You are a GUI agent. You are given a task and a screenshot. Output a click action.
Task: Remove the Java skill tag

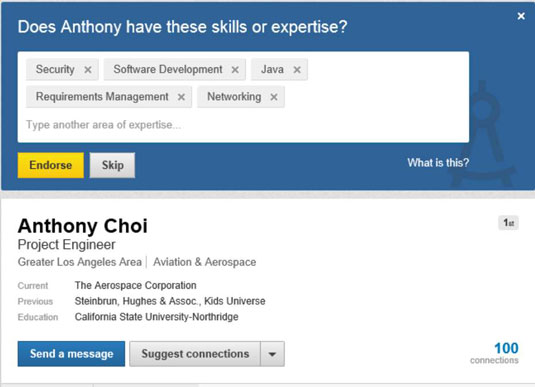pos(297,70)
